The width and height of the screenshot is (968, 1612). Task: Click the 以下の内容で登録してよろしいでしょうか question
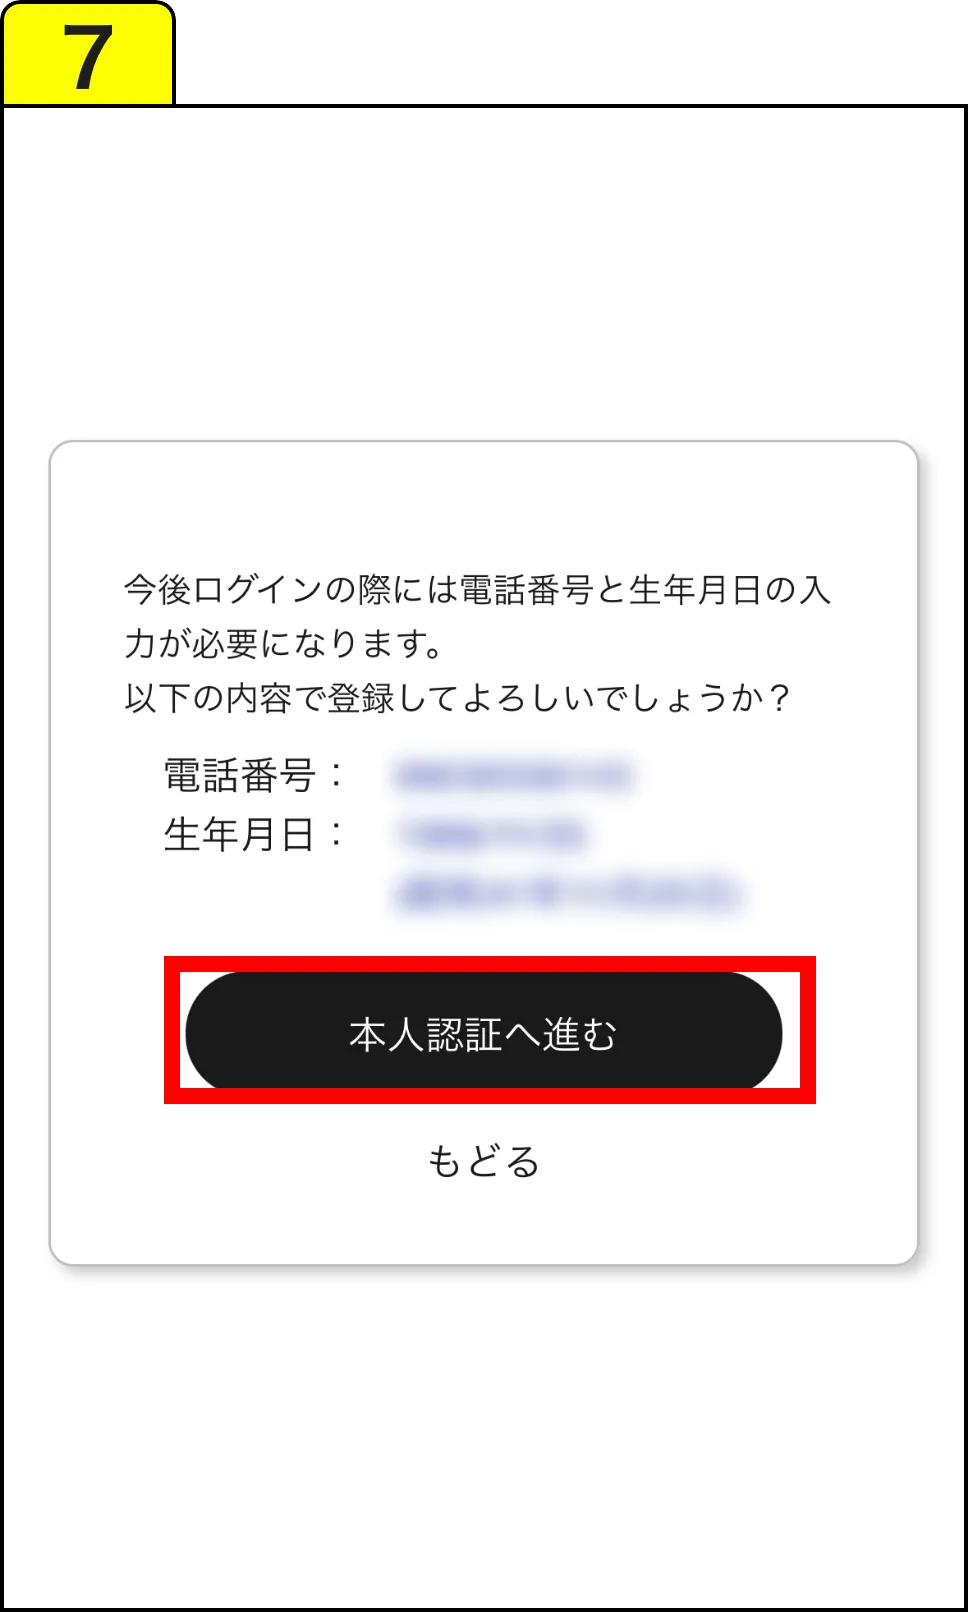[458, 697]
